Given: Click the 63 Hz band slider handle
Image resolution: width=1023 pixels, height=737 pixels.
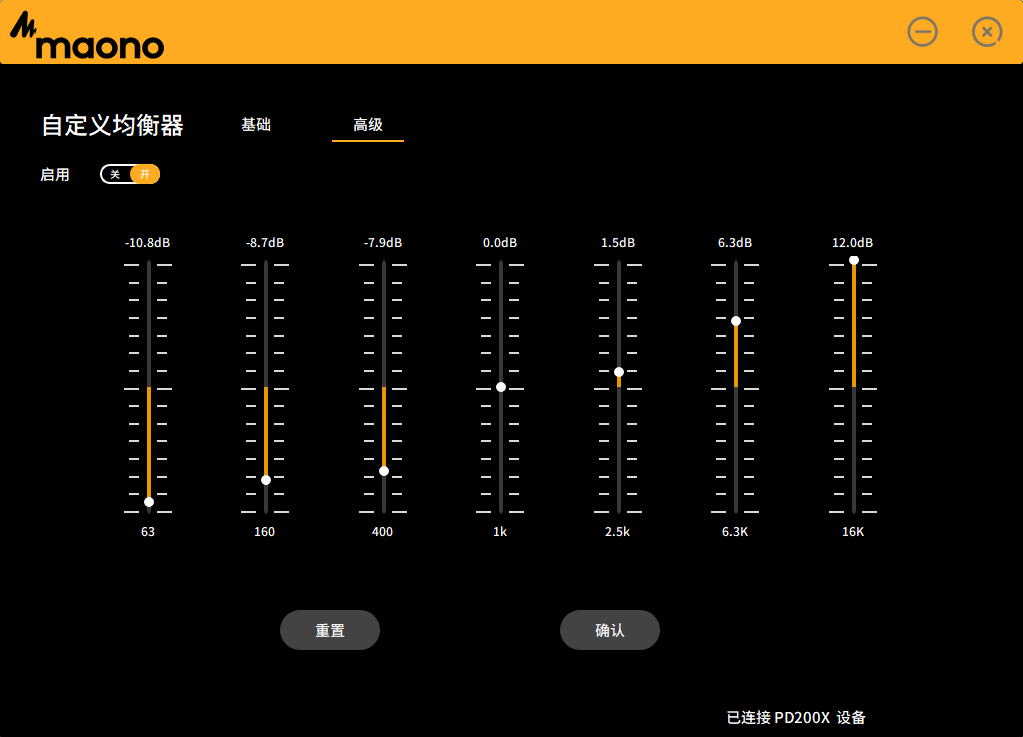Looking at the screenshot, I should [149, 502].
